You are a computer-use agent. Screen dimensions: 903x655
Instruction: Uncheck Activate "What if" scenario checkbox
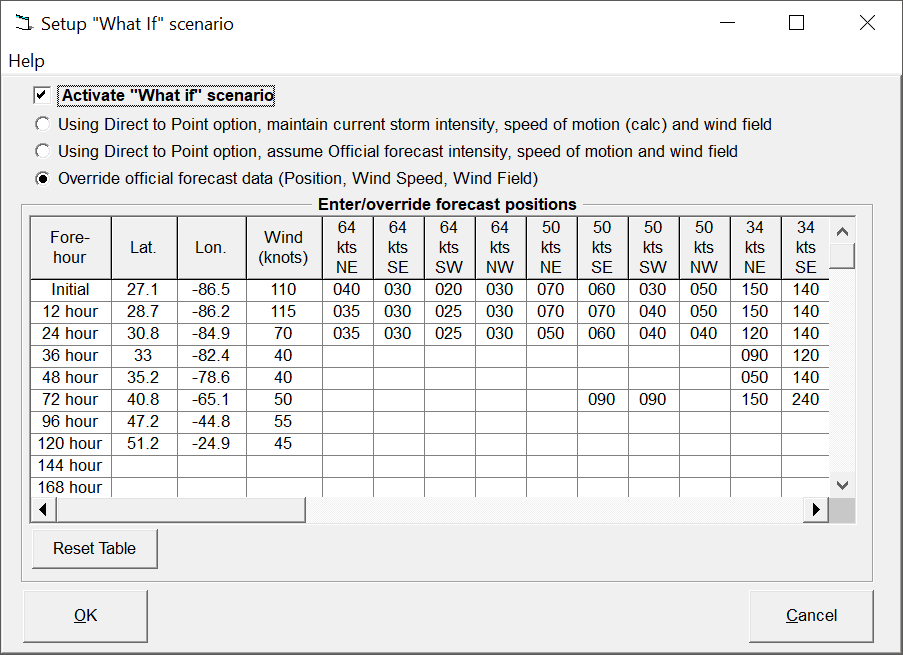coord(42,96)
